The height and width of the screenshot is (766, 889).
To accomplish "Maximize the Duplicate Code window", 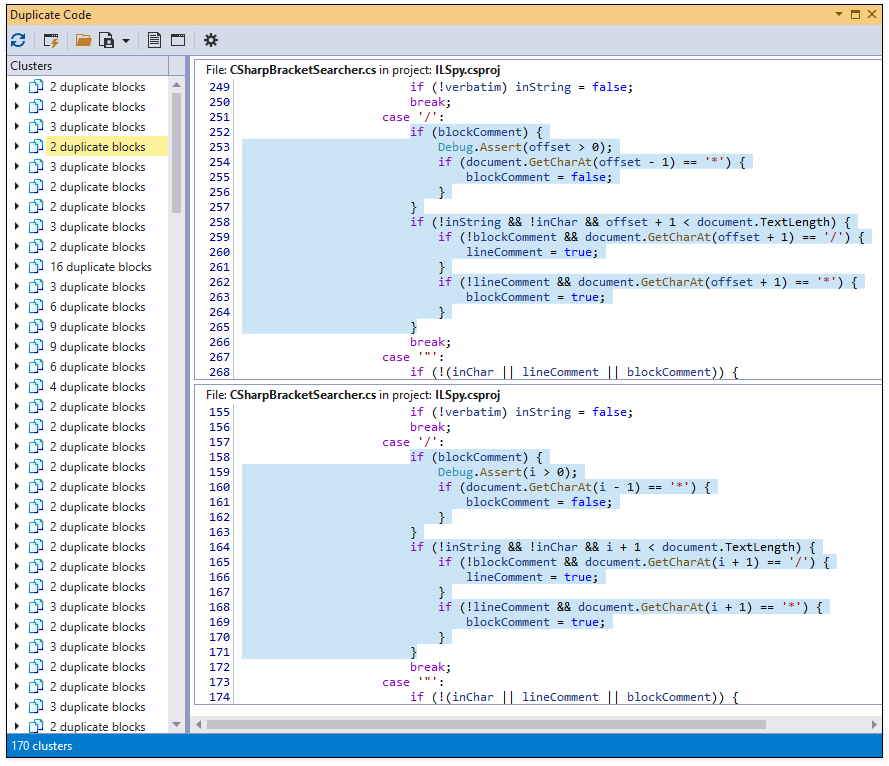I will click(857, 14).
